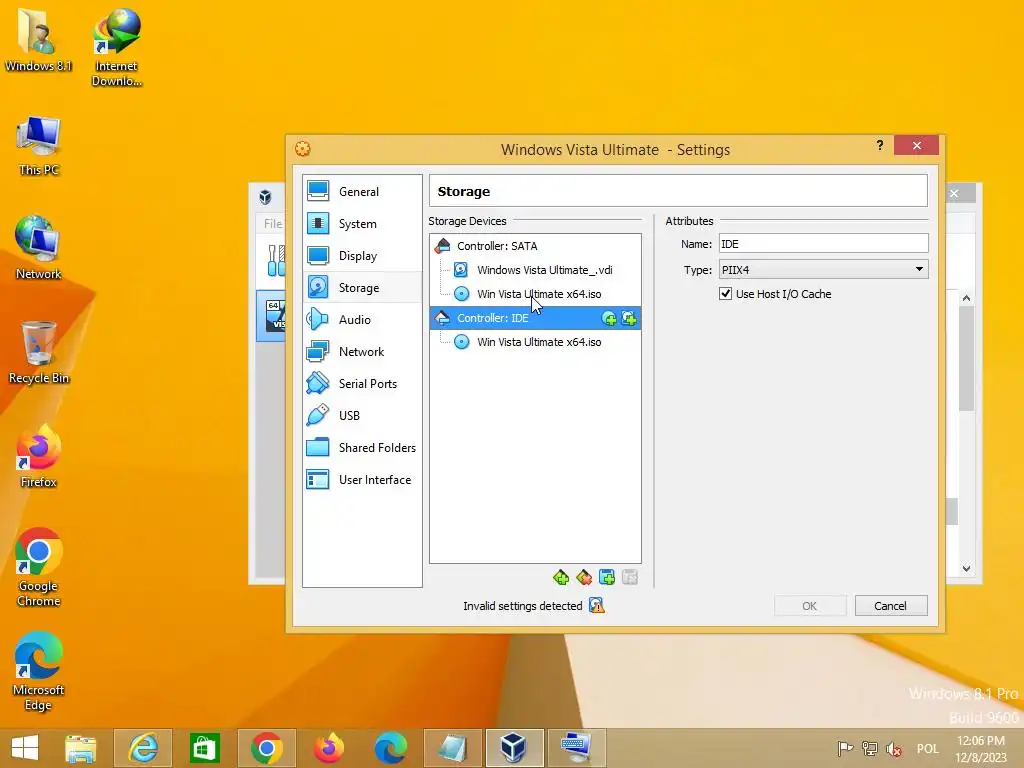The height and width of the screenshot is (768, 1024).
Task: Open the USB settings category
Action: [x=362, y=415]
